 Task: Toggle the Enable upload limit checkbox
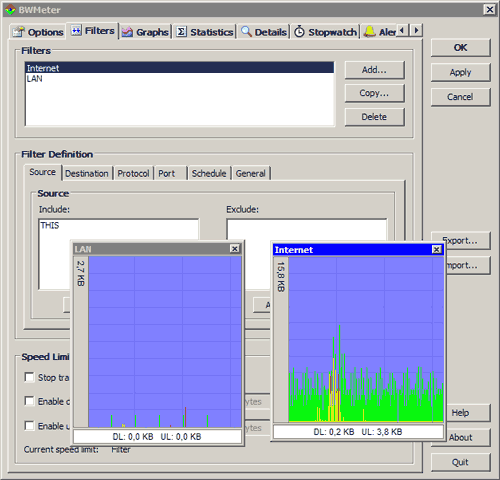tap(29, 426)
